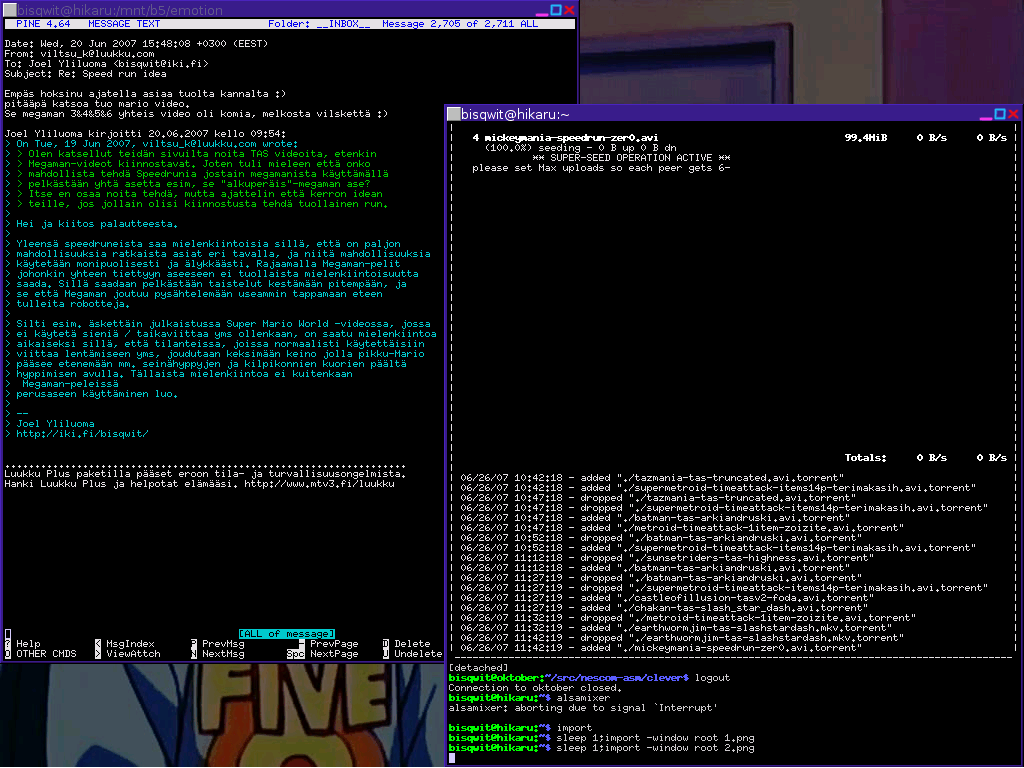Select ViewAttch in the Pine footer
This screenshot has height=768, width=1024.
click(133, 653)
